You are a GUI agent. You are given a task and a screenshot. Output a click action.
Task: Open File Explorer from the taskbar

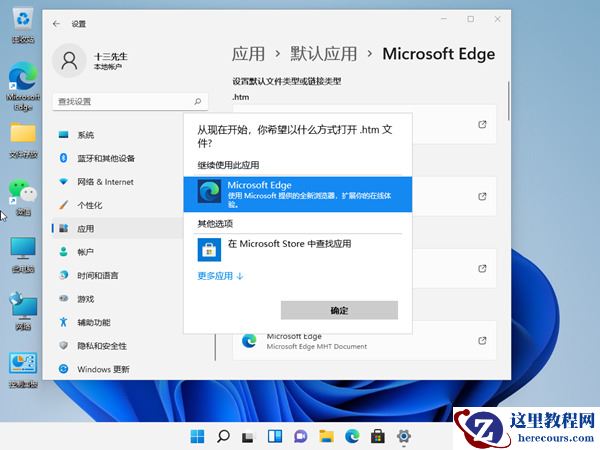326,436
